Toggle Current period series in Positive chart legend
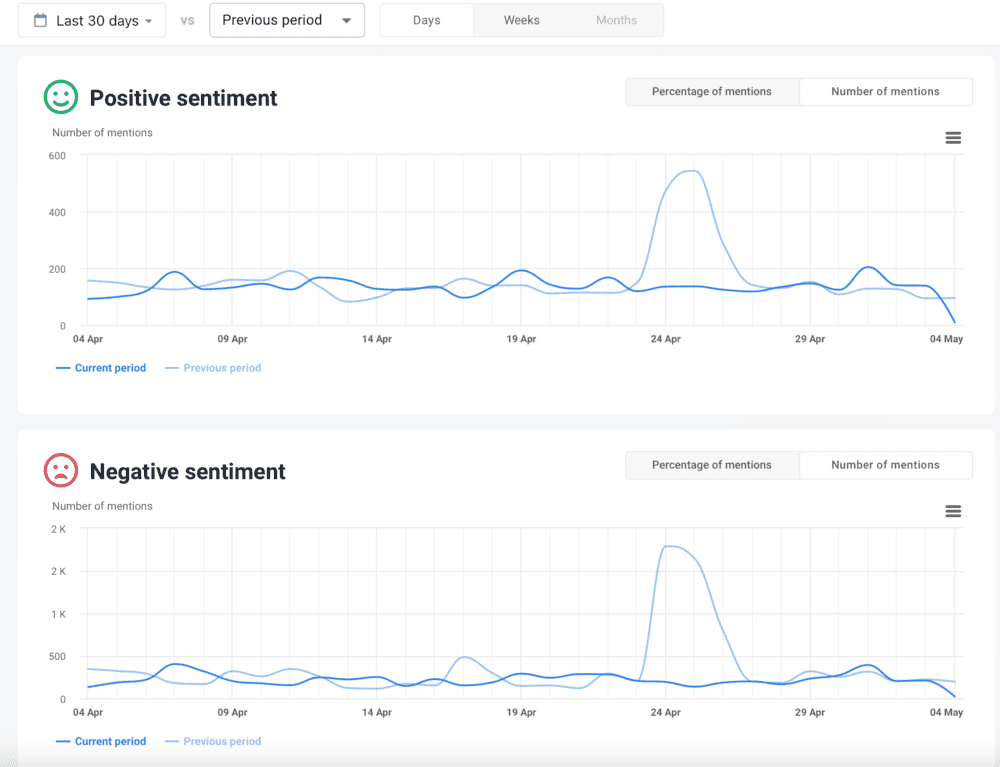This screenshot has height=767, width=1000. (101, 368)
